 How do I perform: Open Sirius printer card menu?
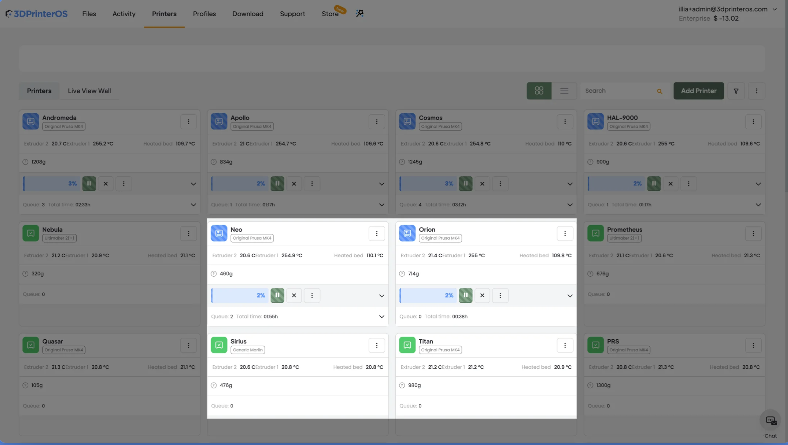[x=376, y=345]
